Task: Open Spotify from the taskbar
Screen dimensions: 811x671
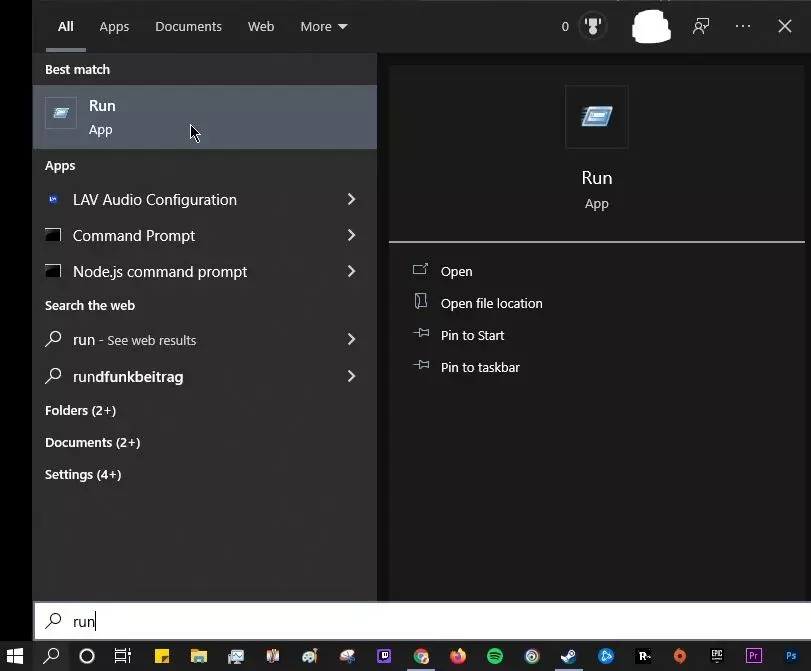Action: tap(495, 657)
